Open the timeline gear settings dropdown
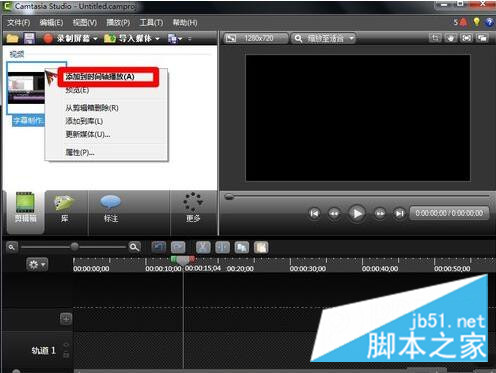Screen dimensions: 496x373 pyautogui.click(x=37, y=265)
